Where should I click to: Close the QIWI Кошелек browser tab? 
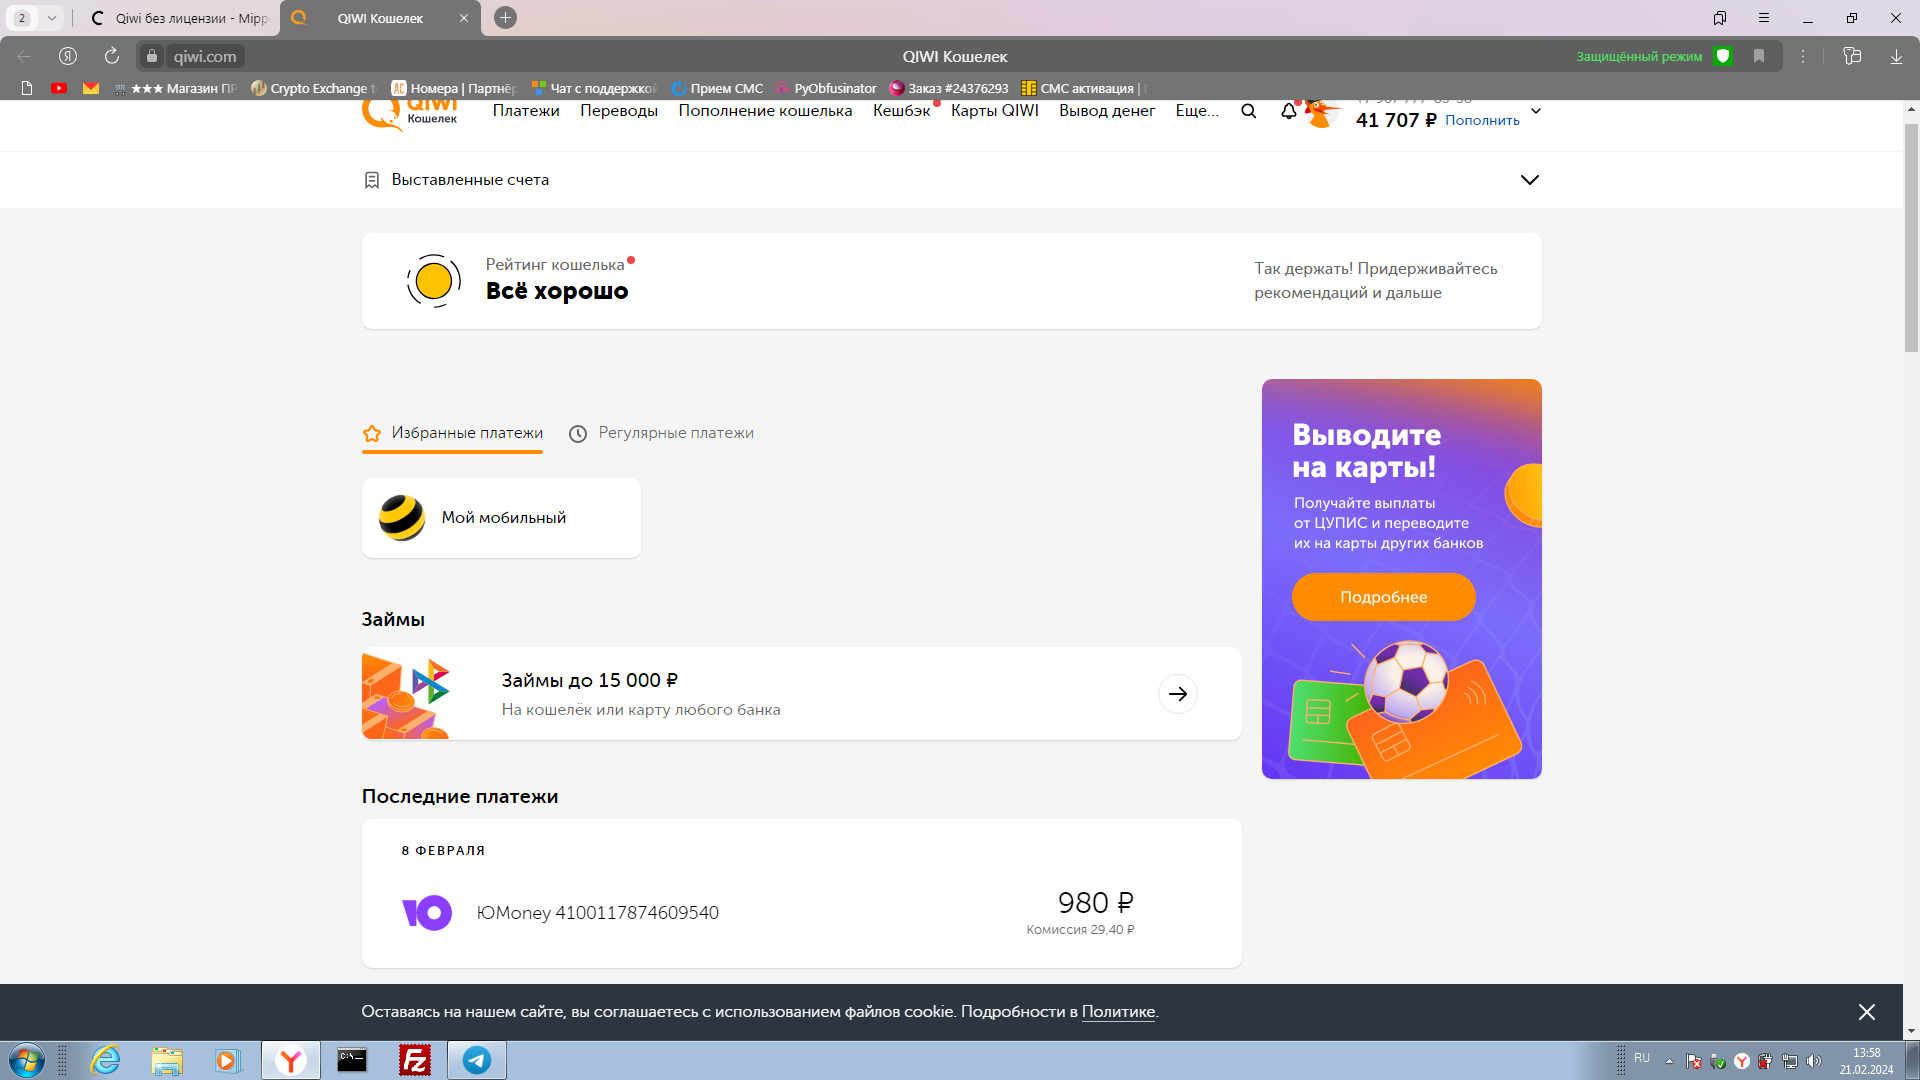pos(464,18)
